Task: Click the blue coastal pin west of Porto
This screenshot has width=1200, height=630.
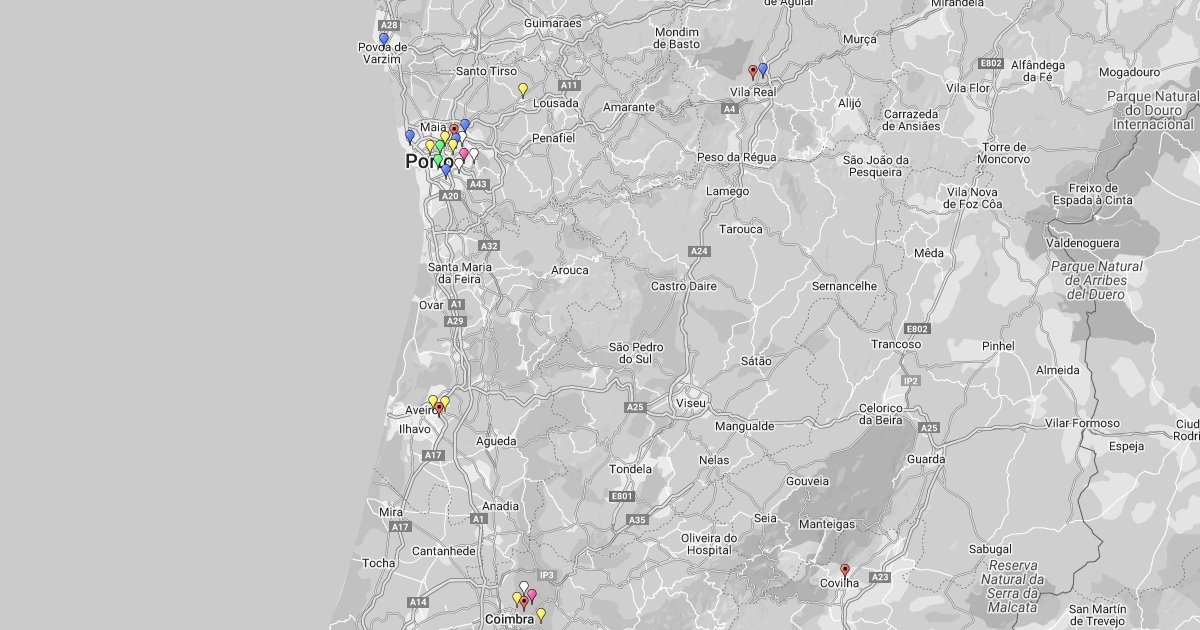Action: click(x=410, y=136)
